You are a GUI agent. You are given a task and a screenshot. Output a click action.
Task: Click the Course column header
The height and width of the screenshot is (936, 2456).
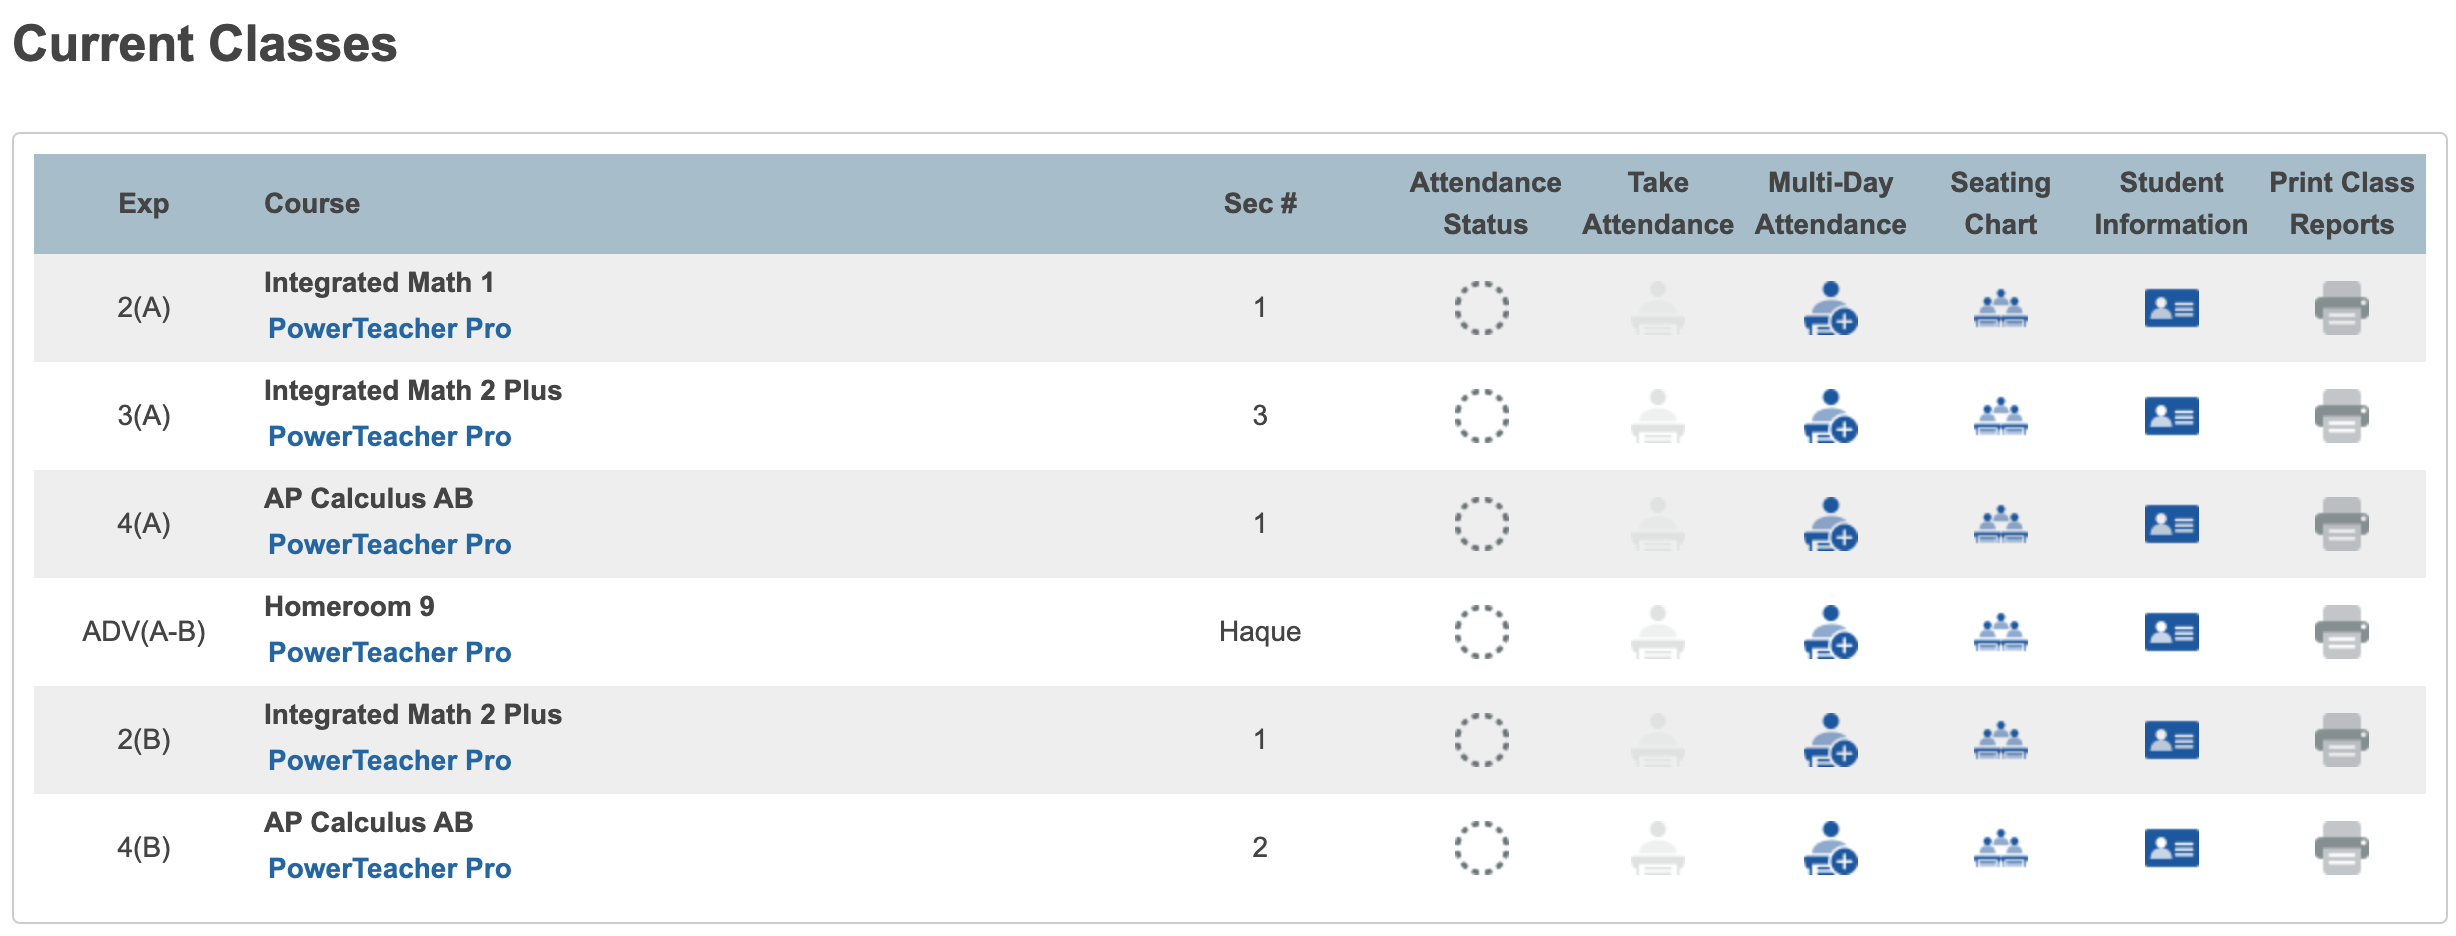pyautogui.click(x=311, y=204)
